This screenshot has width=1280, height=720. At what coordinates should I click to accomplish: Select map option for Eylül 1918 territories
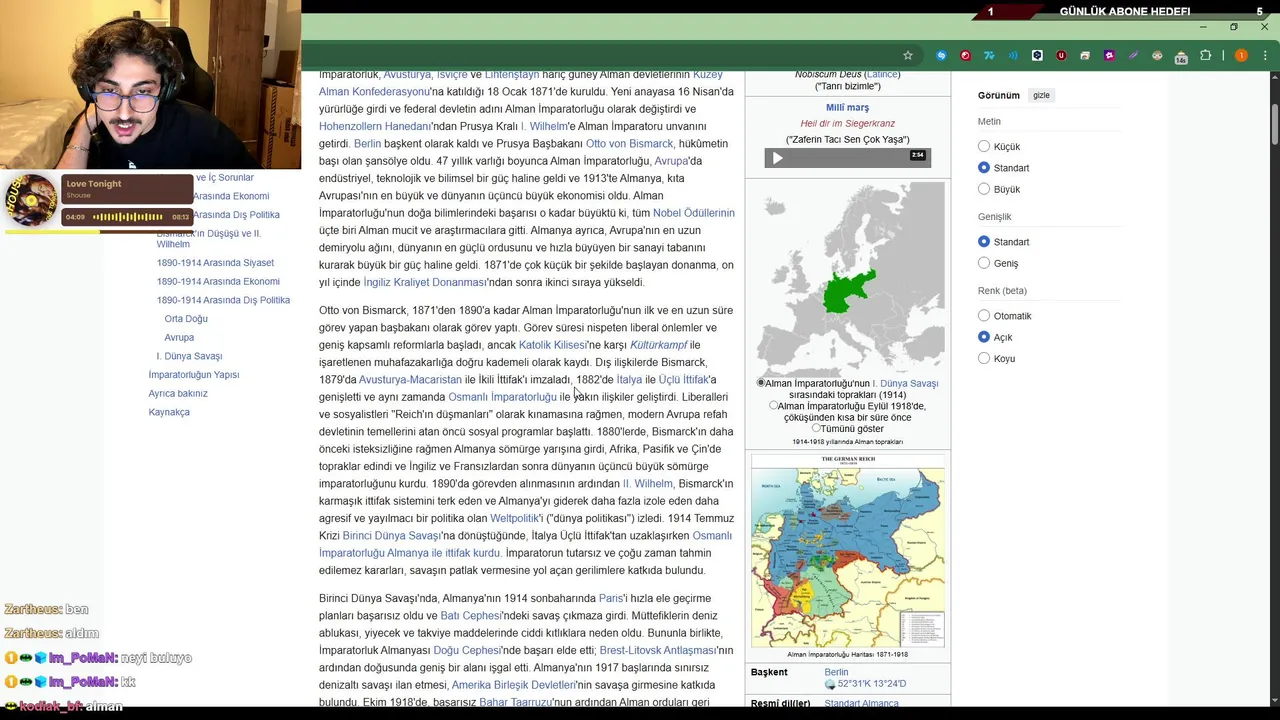(x=773, y=406)
